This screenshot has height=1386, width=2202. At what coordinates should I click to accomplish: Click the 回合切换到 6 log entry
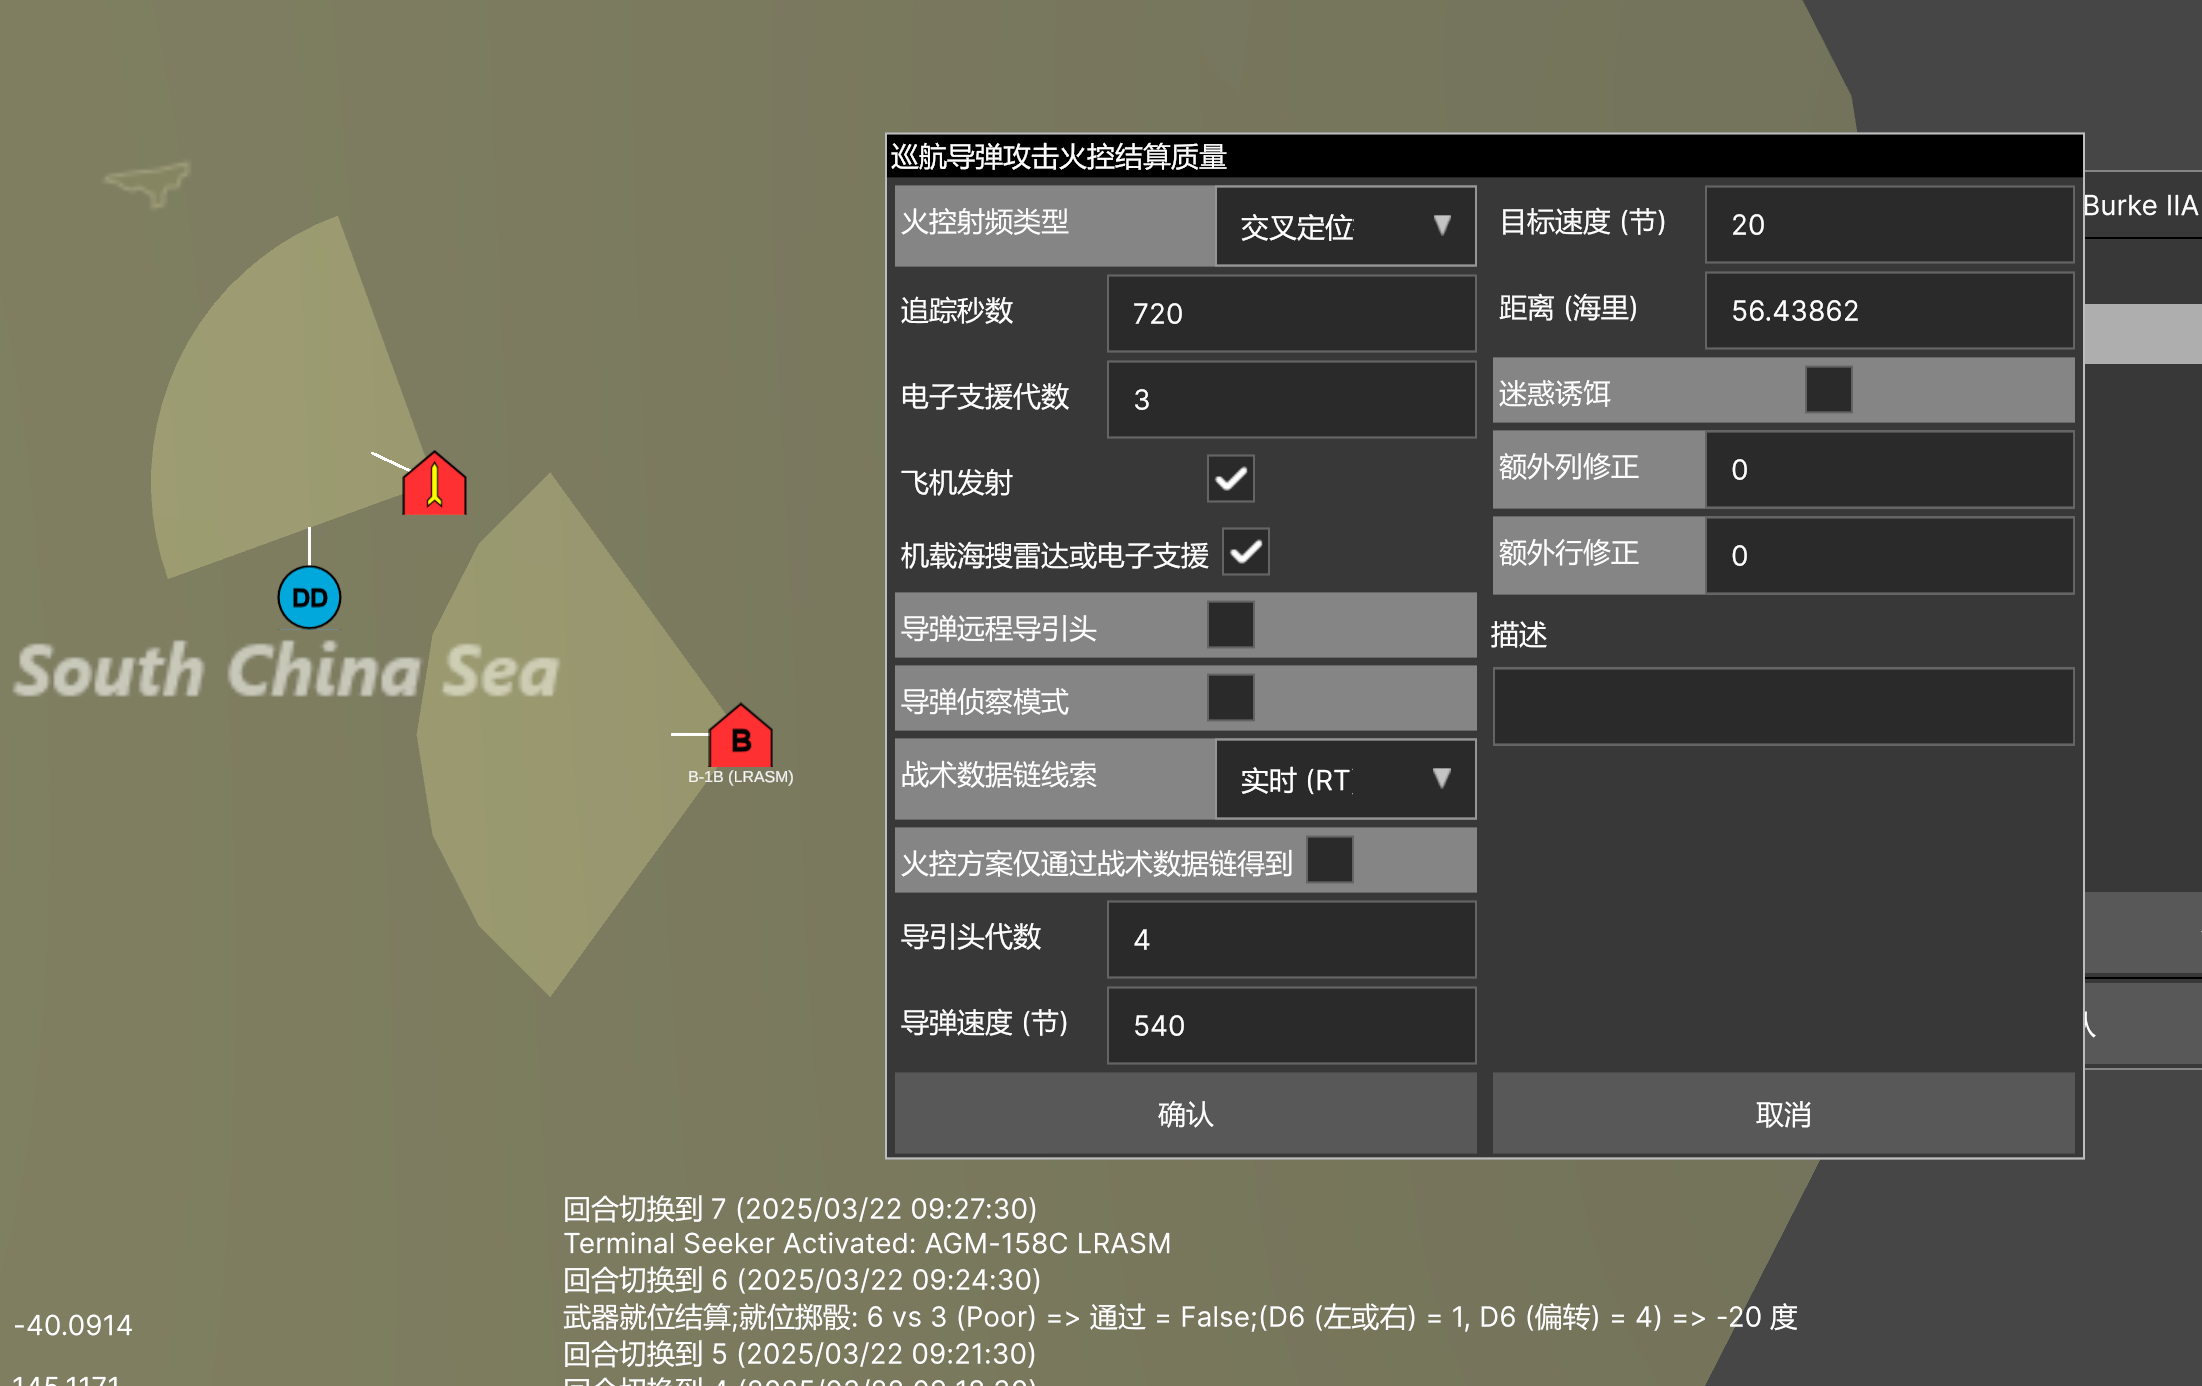point(802,1280)
